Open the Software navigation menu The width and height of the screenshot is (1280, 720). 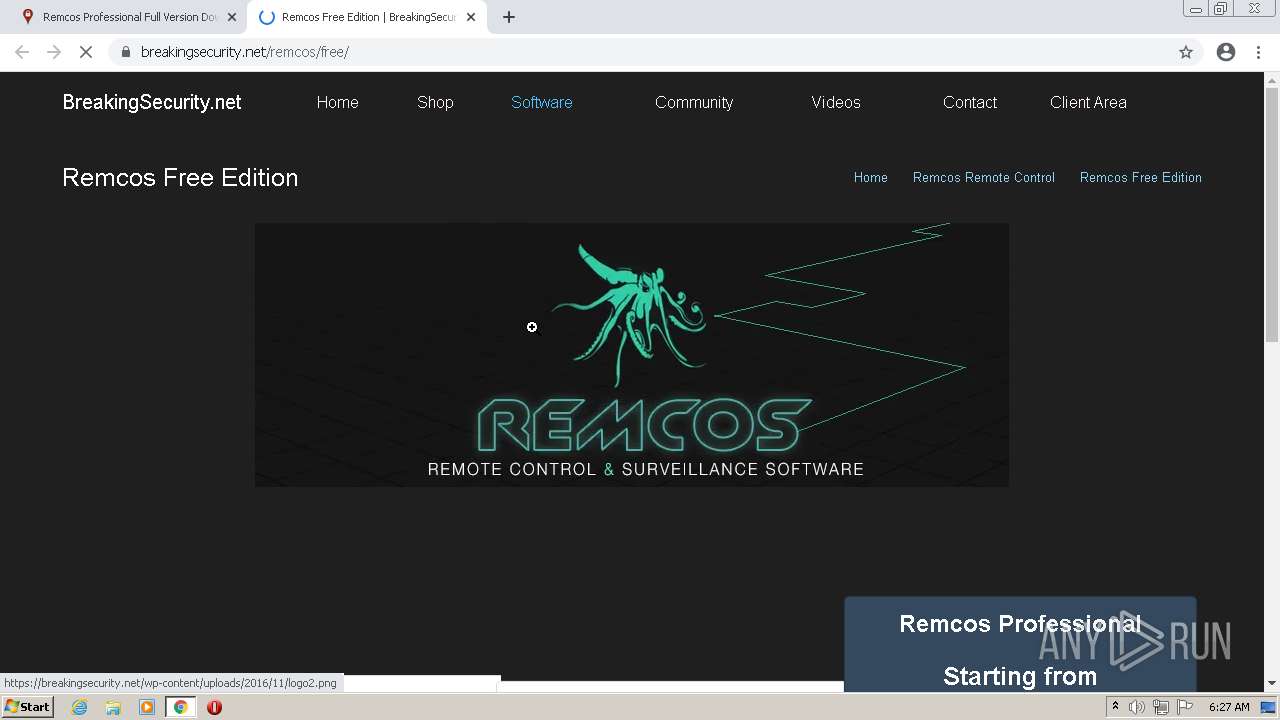(x=542, y=102)
